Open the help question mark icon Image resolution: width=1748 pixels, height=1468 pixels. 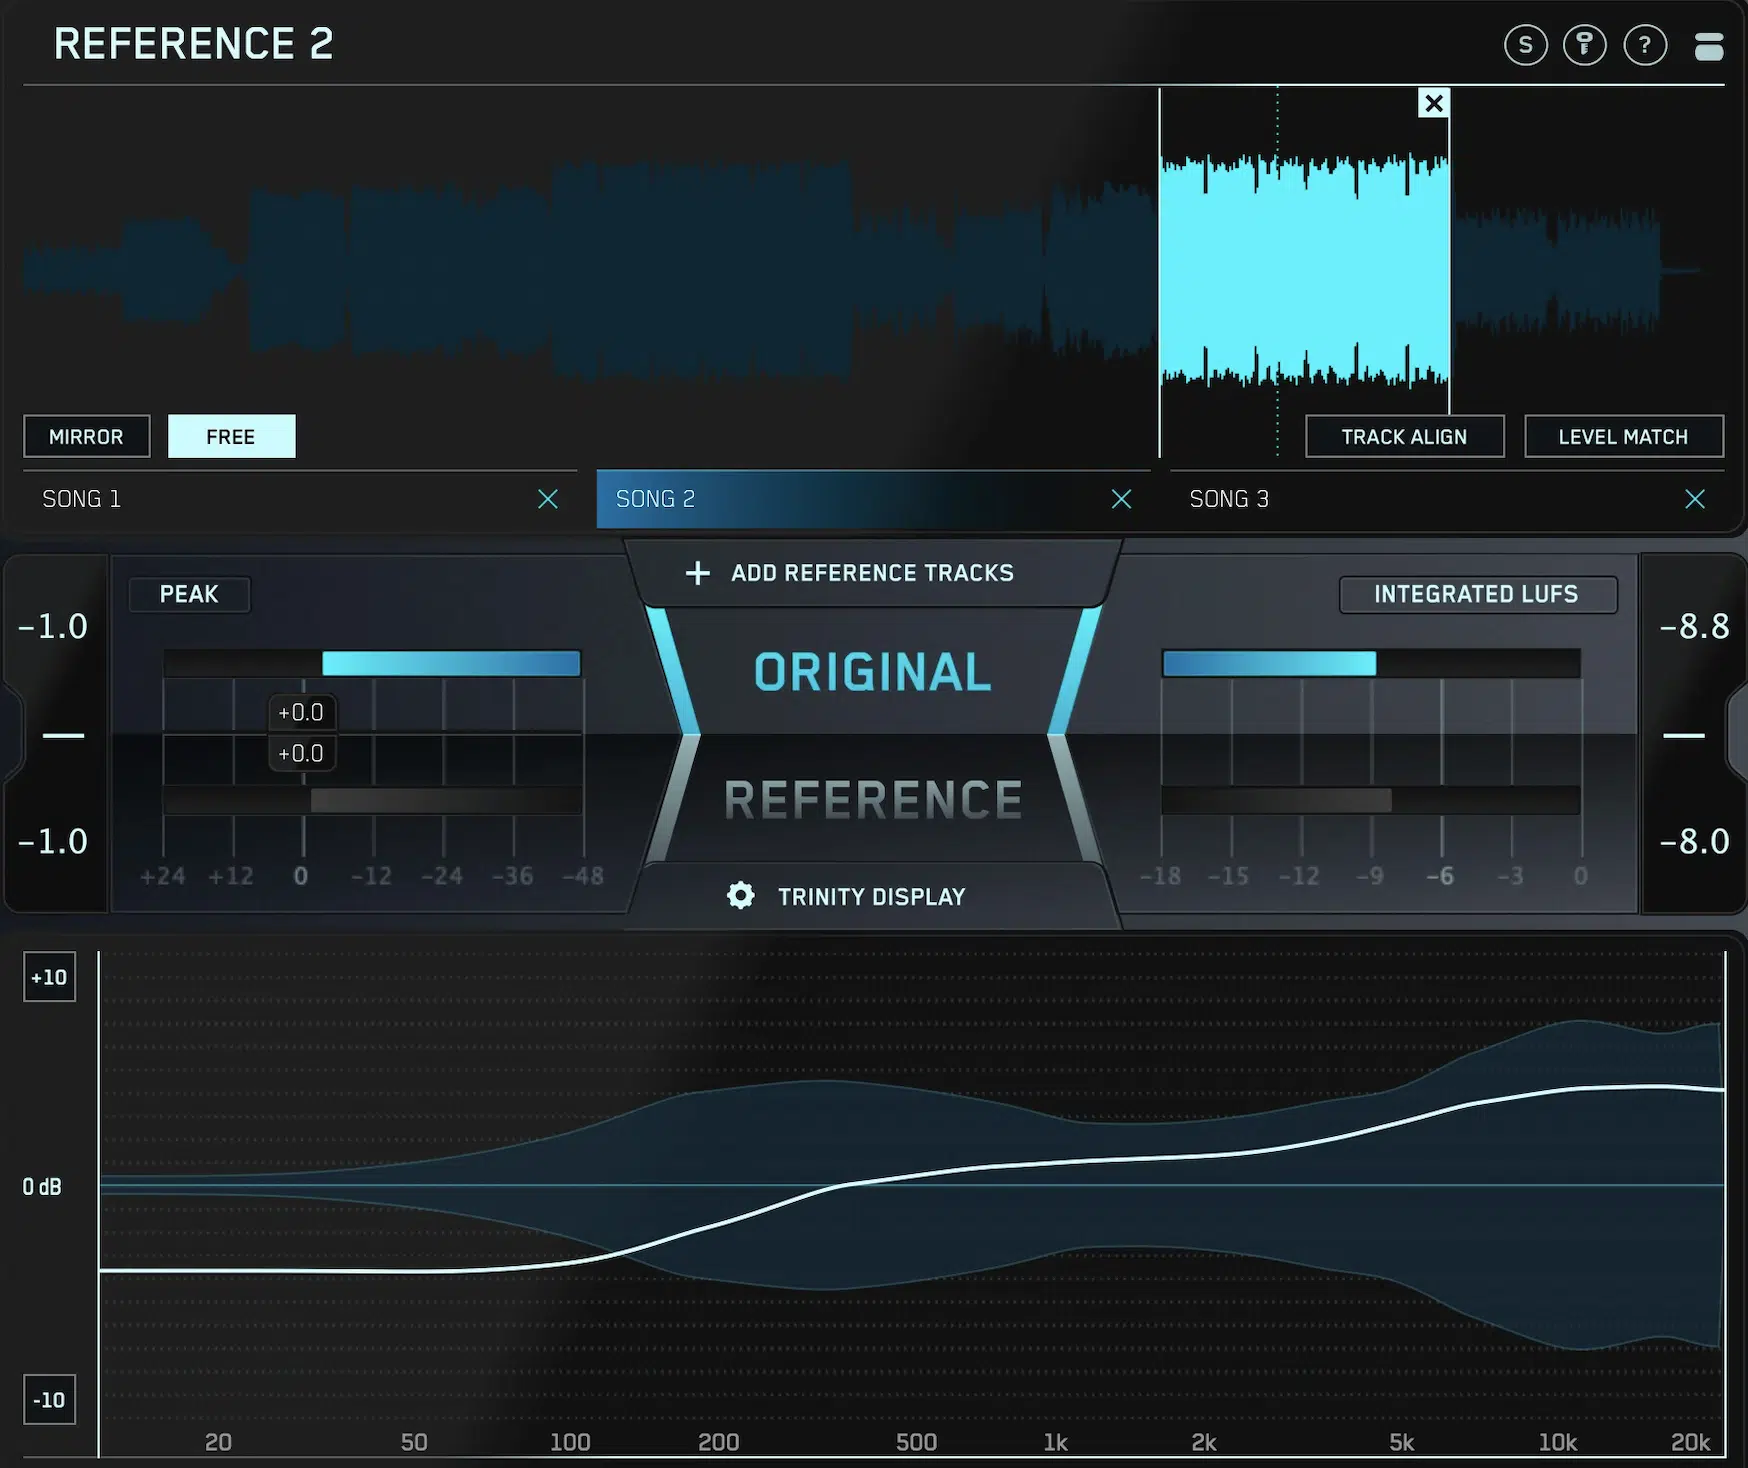1645,45
